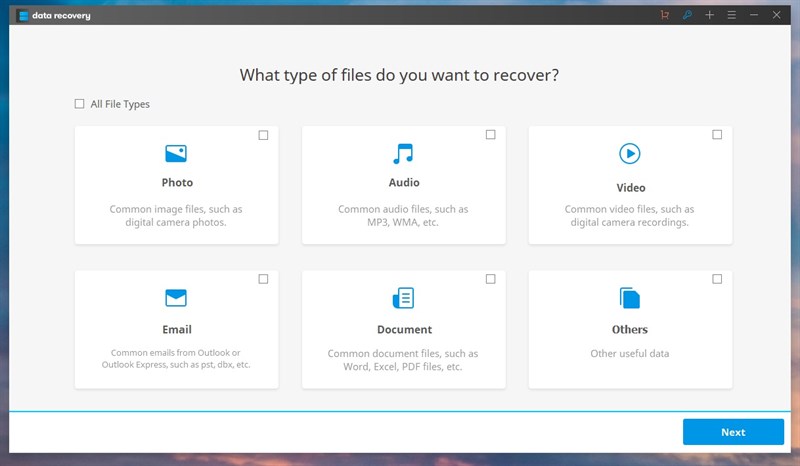Click the plus icon in title bar

(x=709, y=15)
